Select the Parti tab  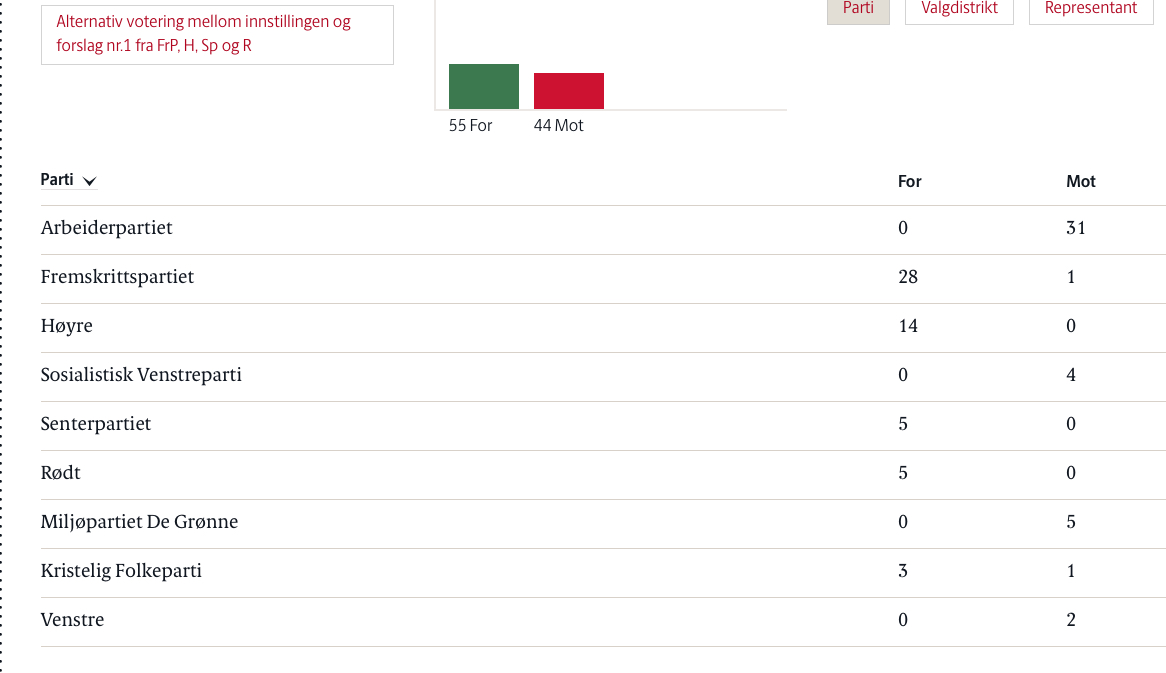pyautogui.click(x=858, y=9)
